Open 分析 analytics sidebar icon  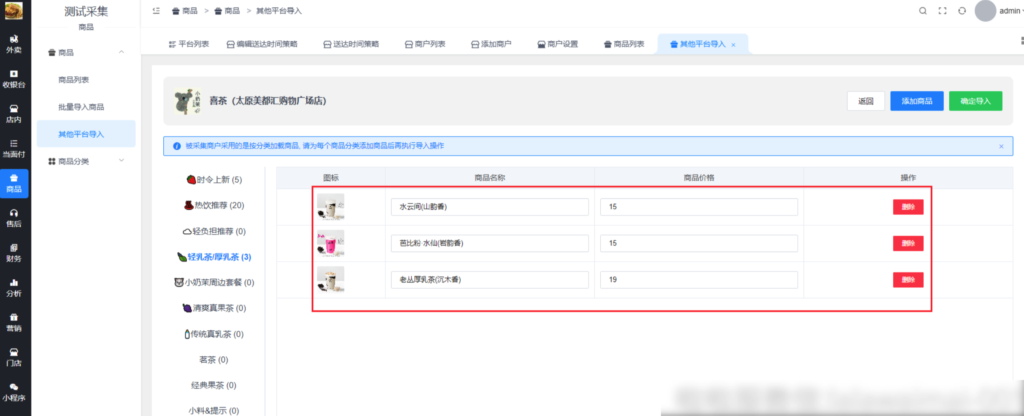click(14, 287)
